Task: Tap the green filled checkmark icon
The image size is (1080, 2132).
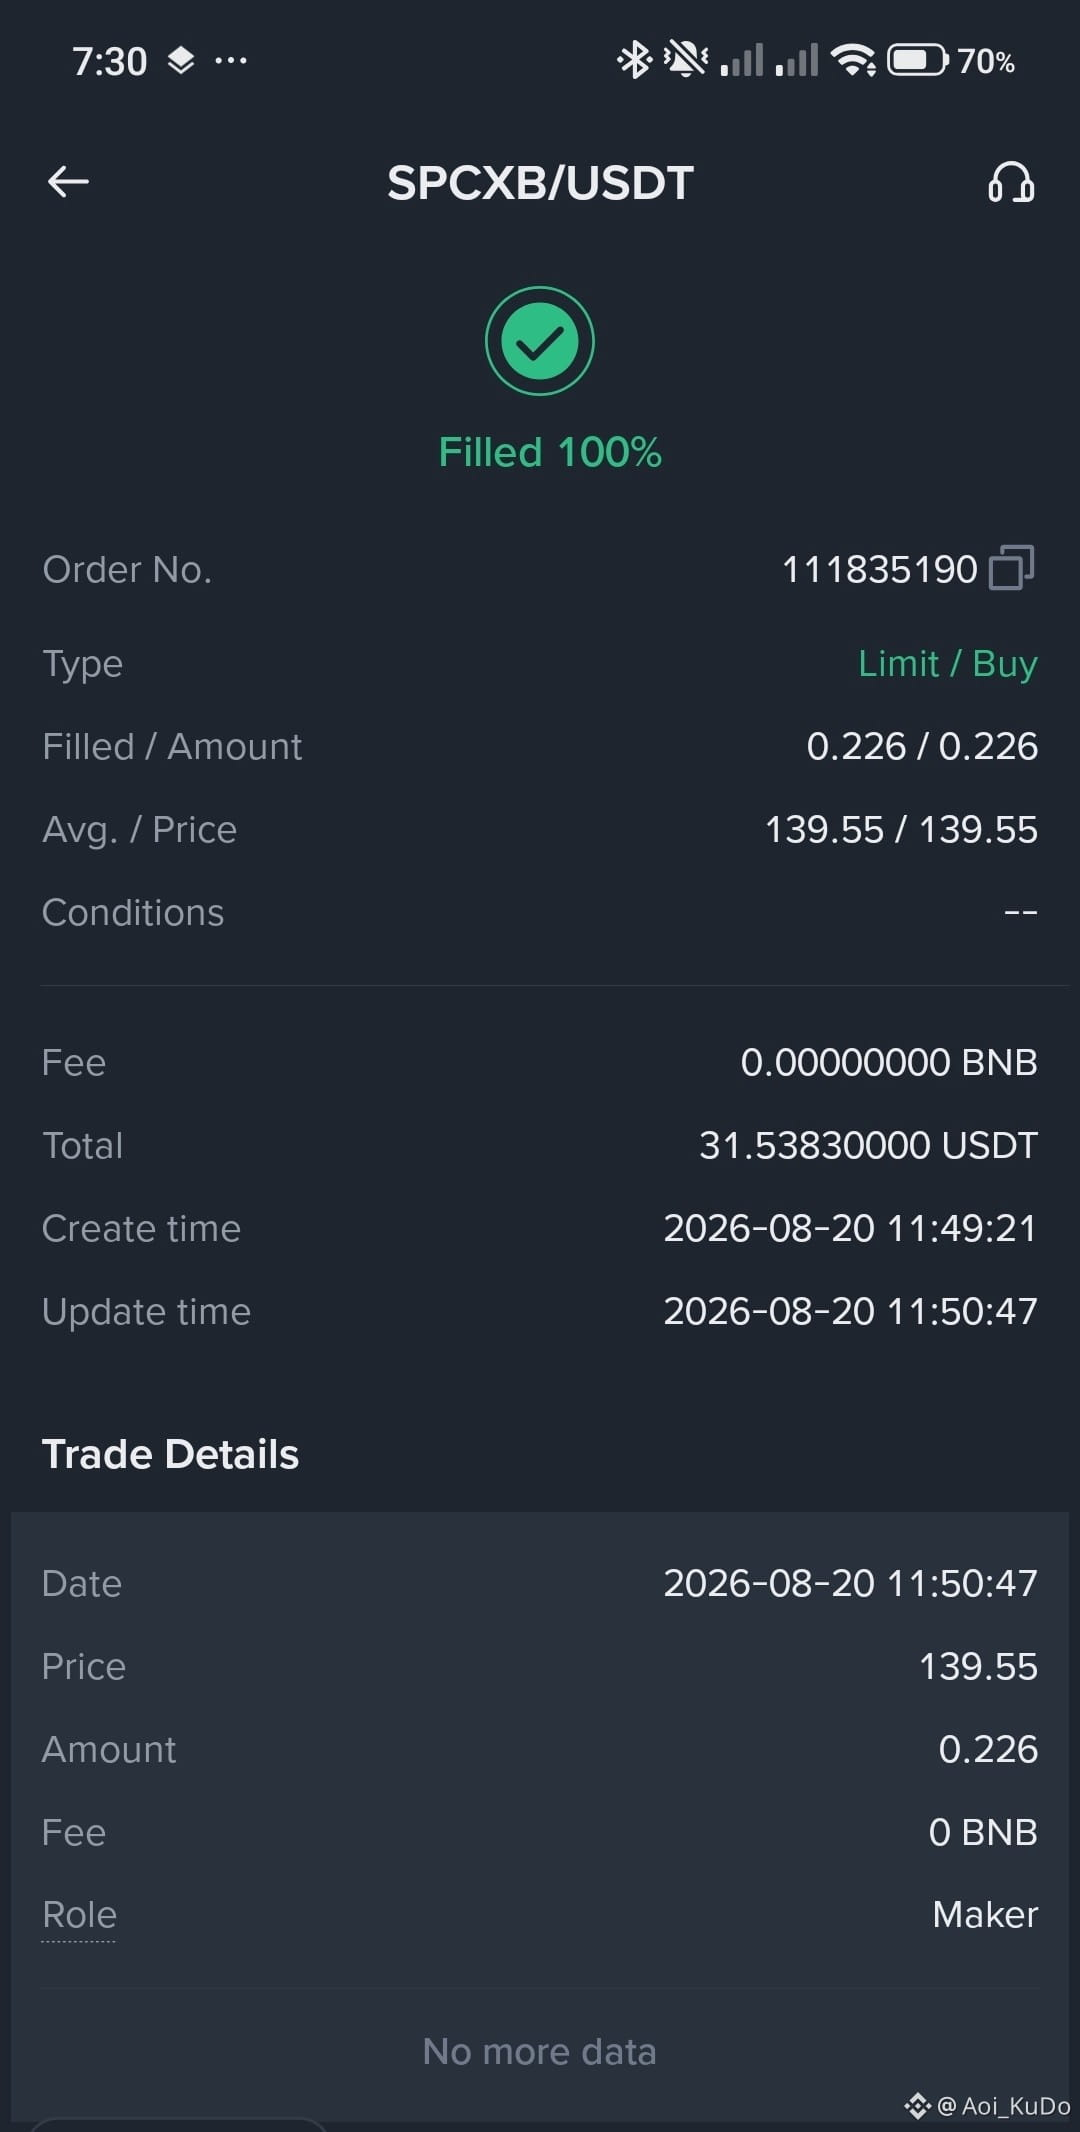Action: [540, 341]
